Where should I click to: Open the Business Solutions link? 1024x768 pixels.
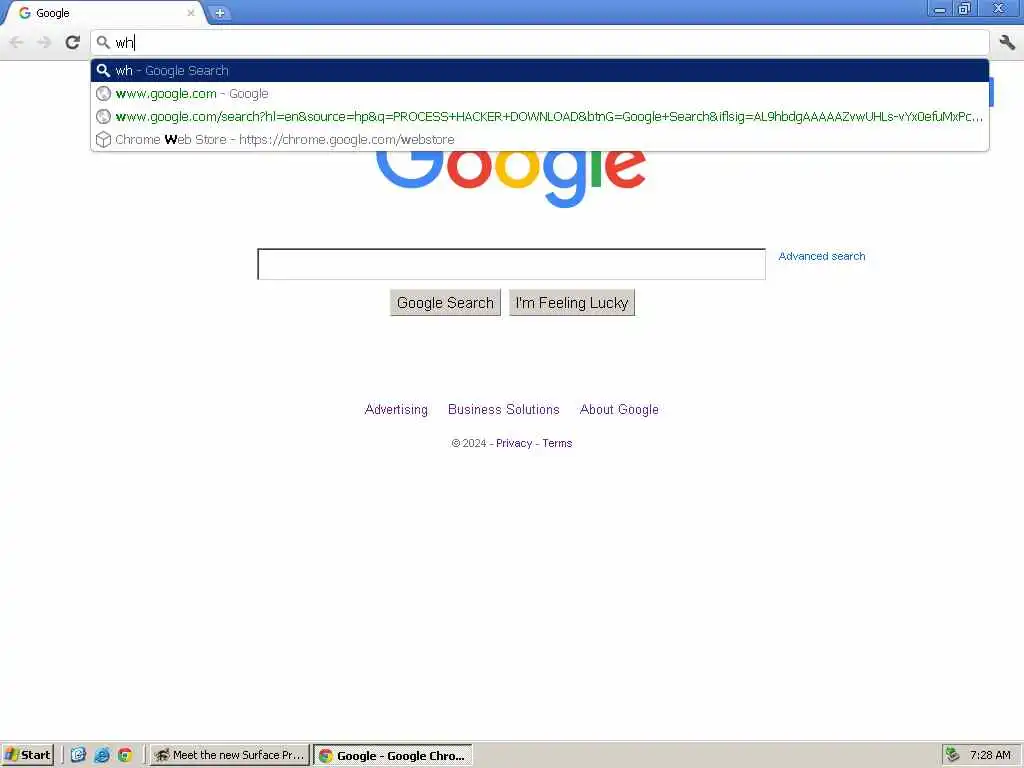click(x=504, y=409)
